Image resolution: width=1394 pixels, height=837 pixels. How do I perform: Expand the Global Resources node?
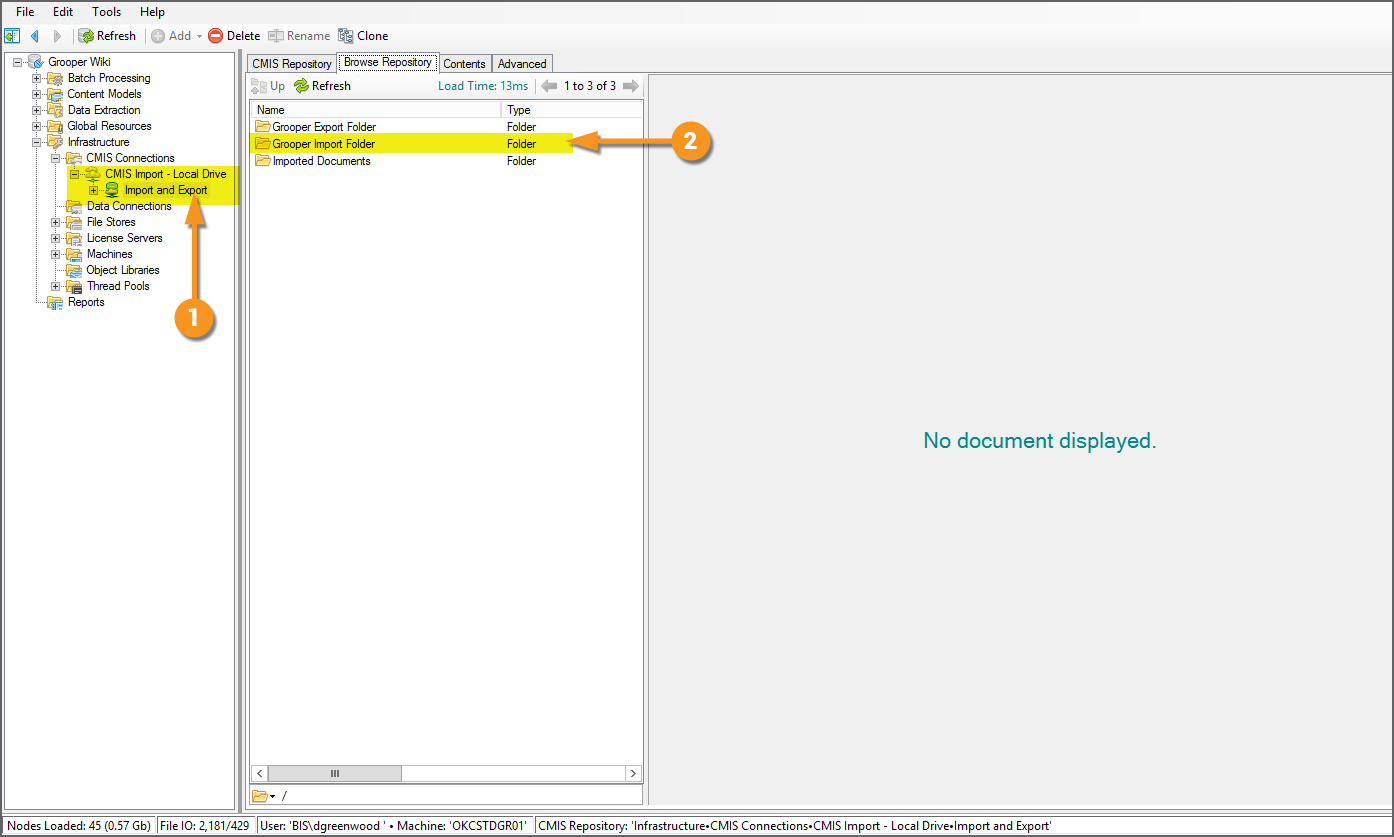pyautogui.click(x=37, y=126)
